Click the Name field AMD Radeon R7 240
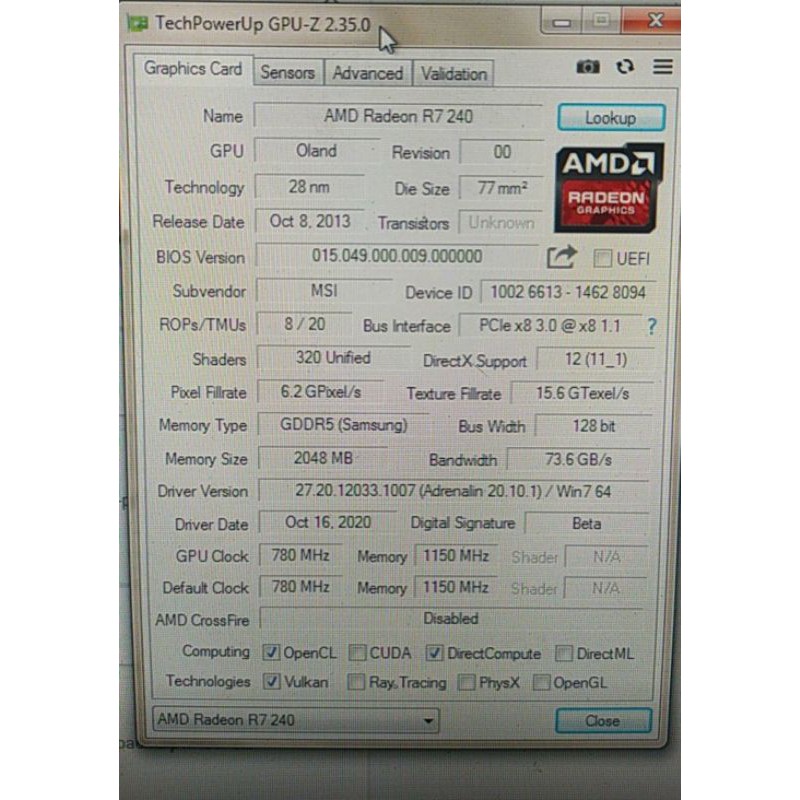This screenshot has height=800, width=800. 398,116
